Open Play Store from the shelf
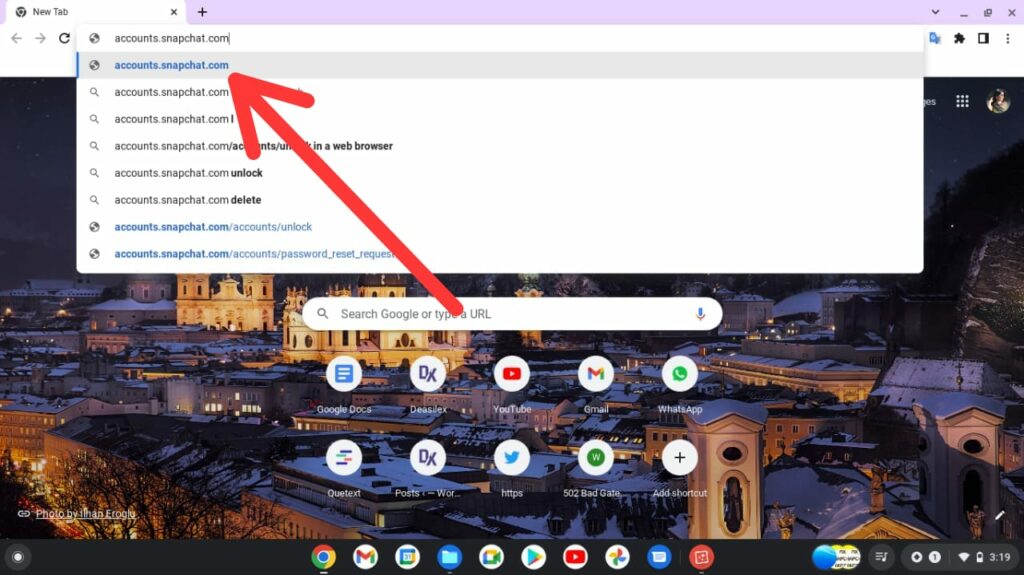 [x=533, y=557]
